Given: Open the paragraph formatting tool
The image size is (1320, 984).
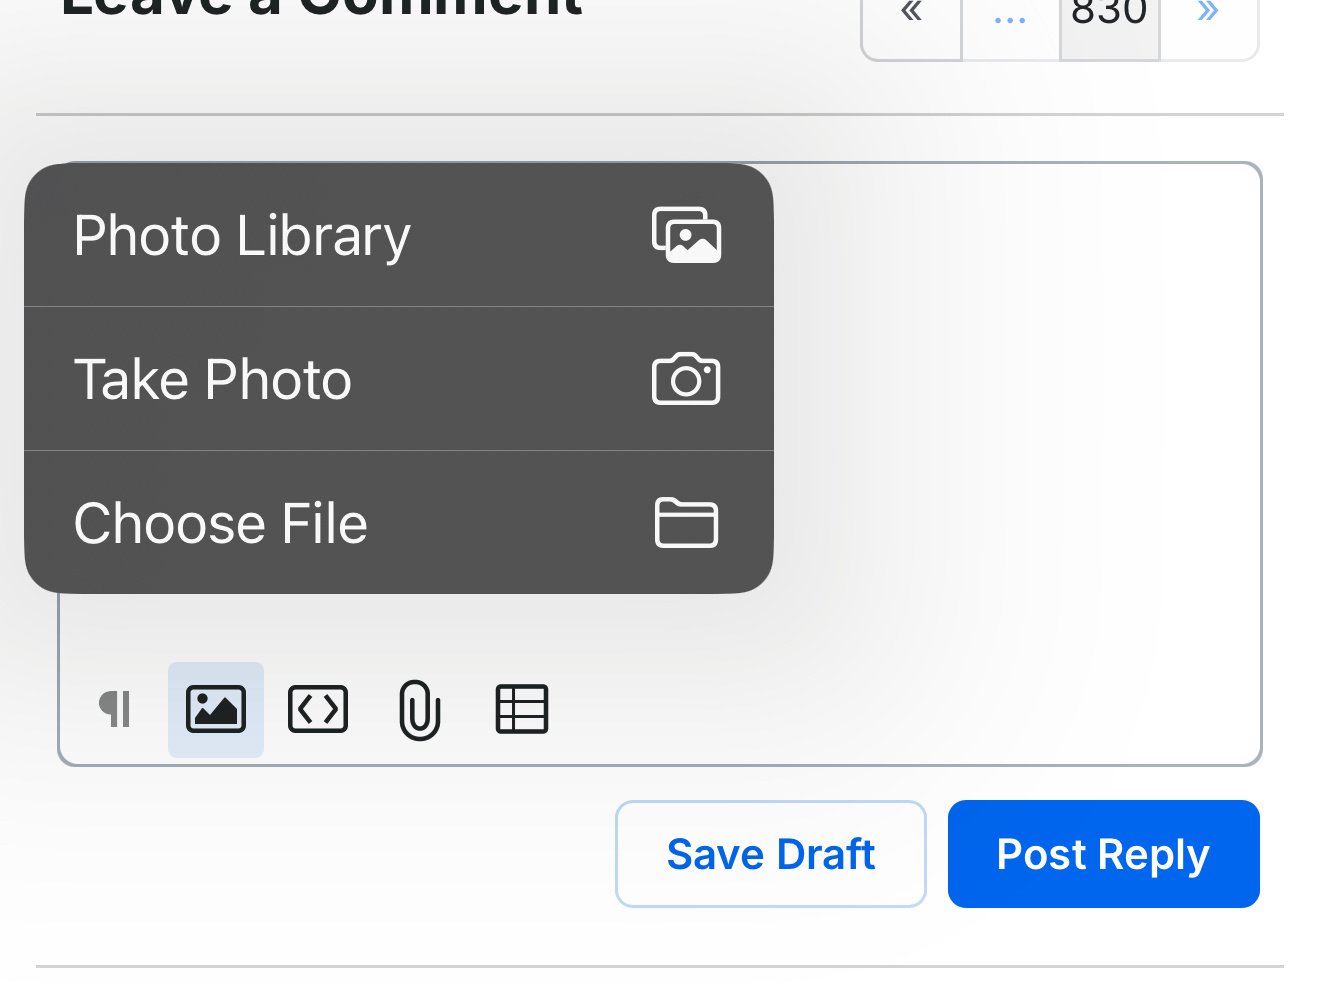Looking at the screenshot, I should point(115,710).
